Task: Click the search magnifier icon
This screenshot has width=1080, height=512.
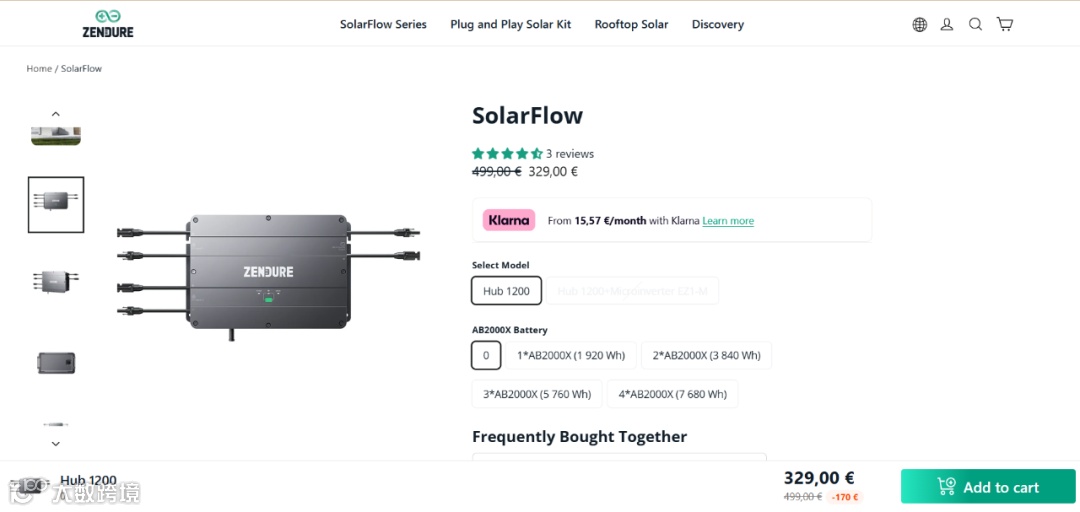Action: tap(975, 25)
